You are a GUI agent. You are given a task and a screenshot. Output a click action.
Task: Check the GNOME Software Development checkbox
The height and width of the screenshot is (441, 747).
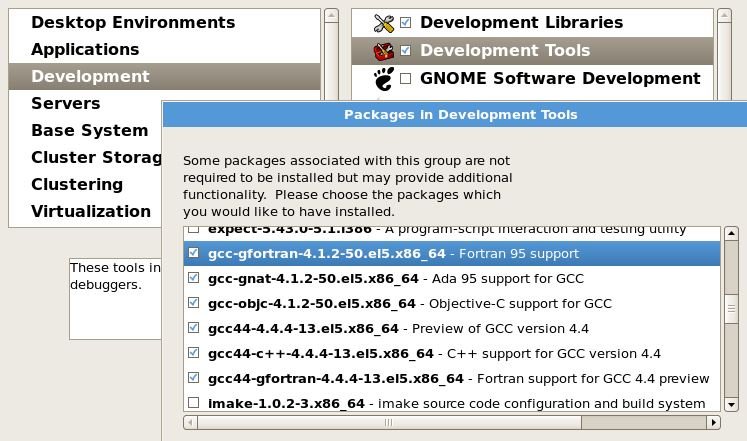point(405,78)
